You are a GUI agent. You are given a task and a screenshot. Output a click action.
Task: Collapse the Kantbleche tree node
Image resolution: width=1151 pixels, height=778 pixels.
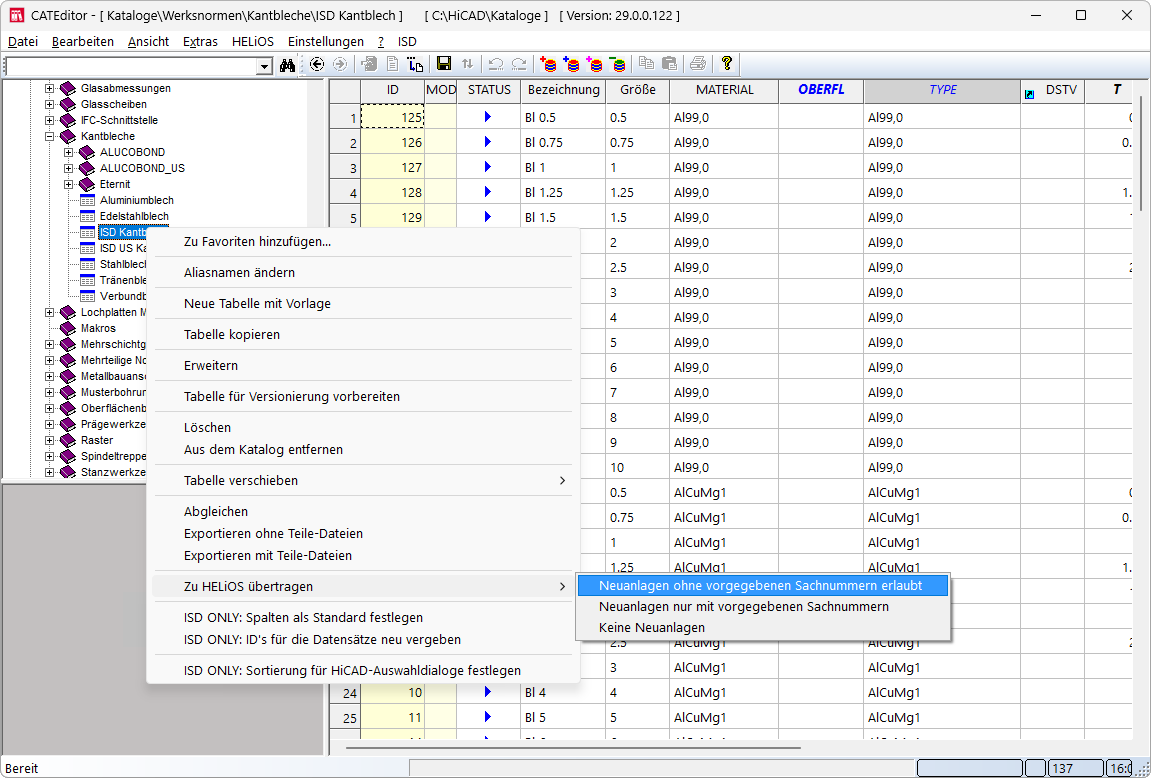[x=49, y=136]
